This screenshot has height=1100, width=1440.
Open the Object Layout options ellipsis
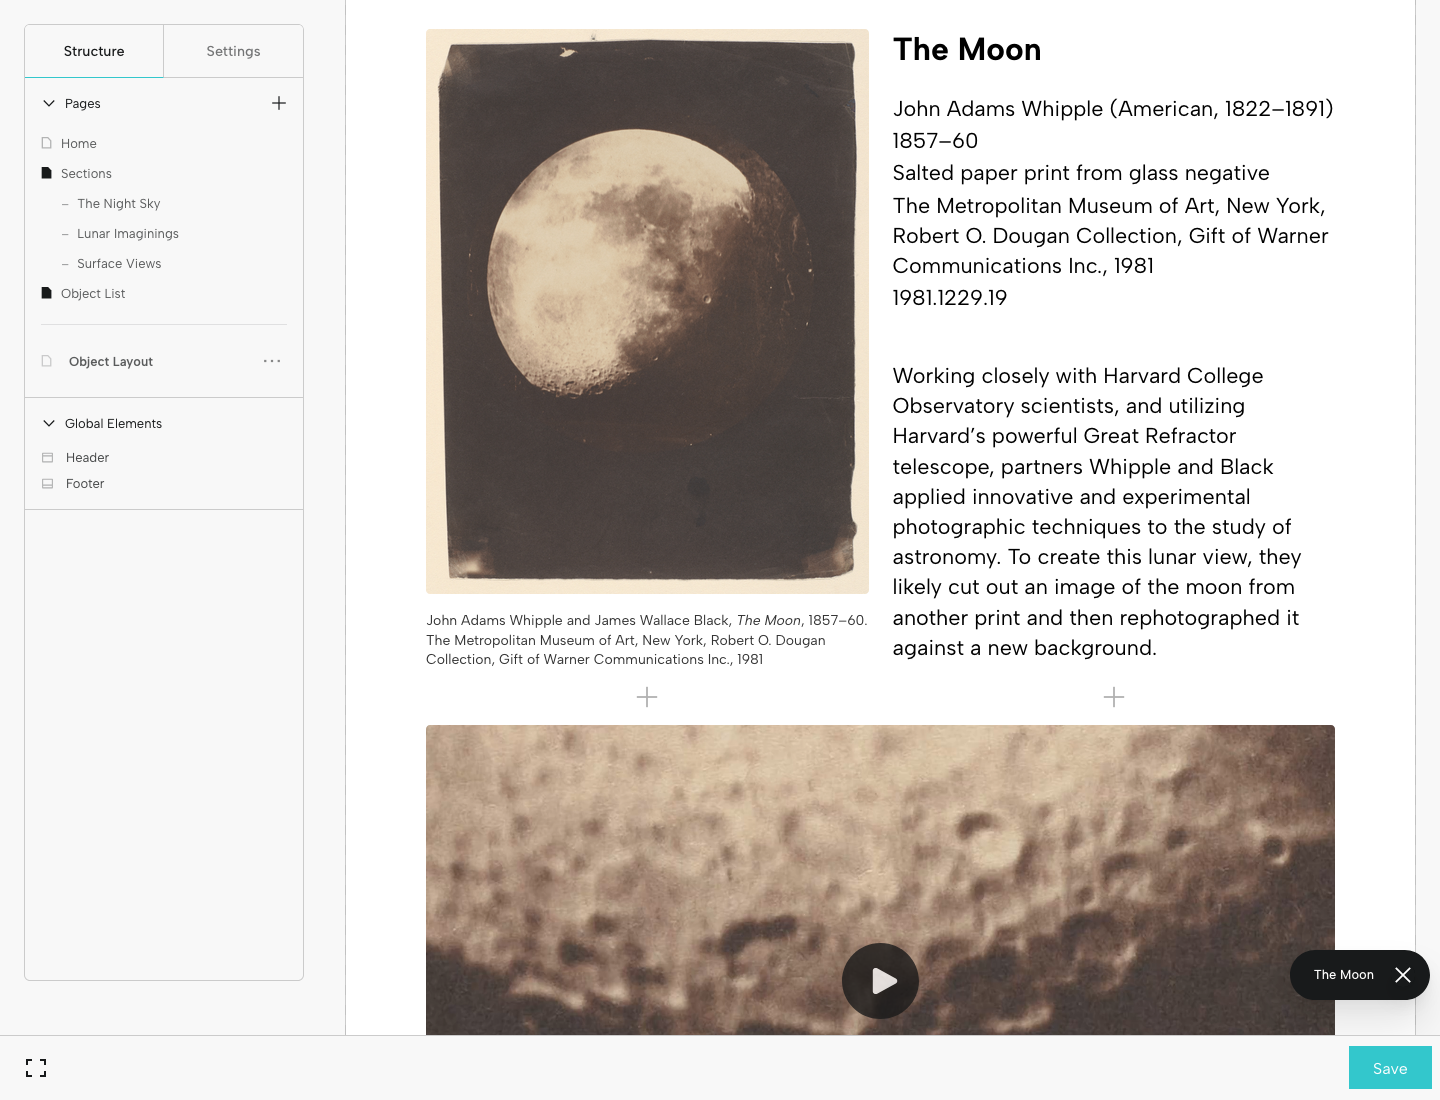[x=272, y=361]
